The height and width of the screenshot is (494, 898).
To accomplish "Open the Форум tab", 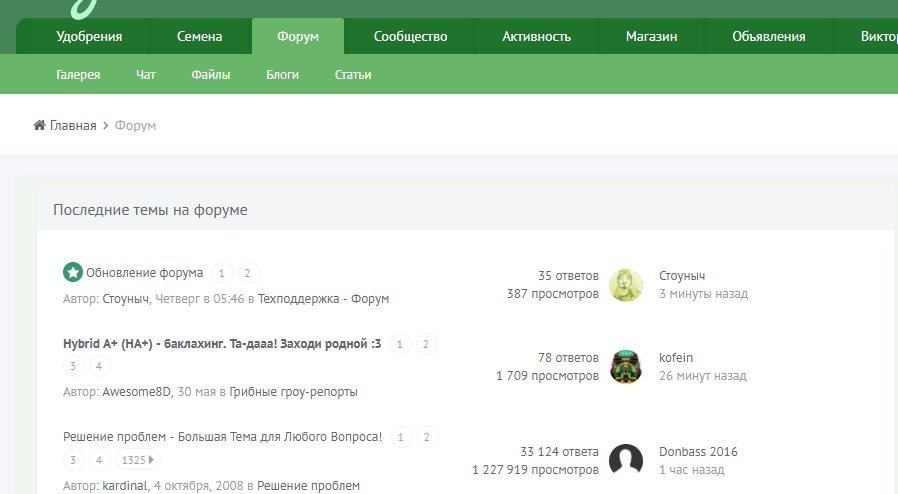I will (x=298, y=36).
